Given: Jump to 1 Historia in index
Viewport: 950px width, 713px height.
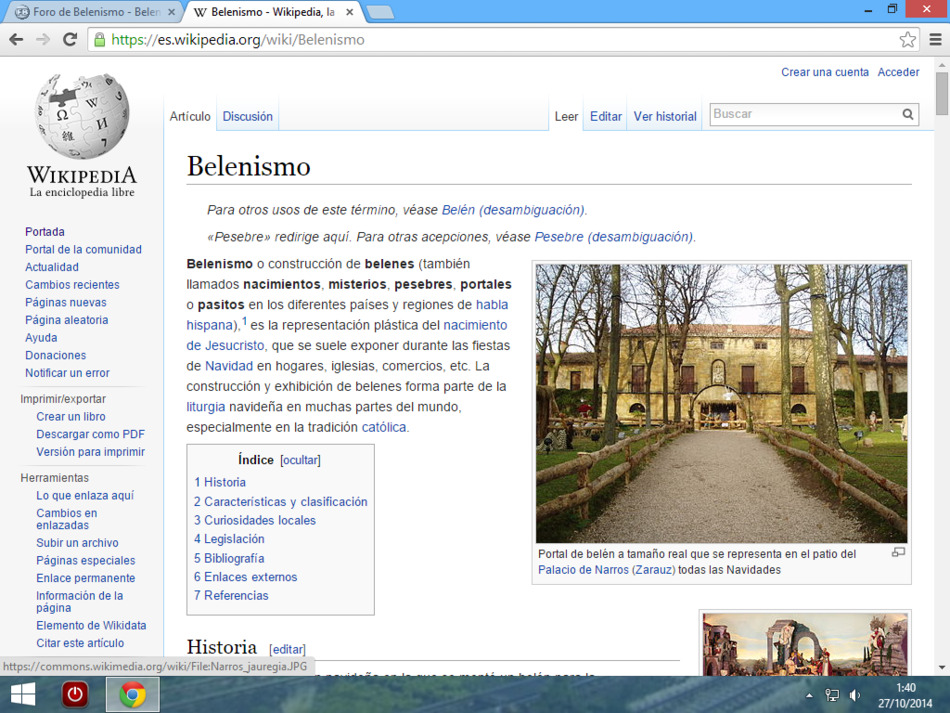Looking at the screenshot, I should [x=220, y=482].
